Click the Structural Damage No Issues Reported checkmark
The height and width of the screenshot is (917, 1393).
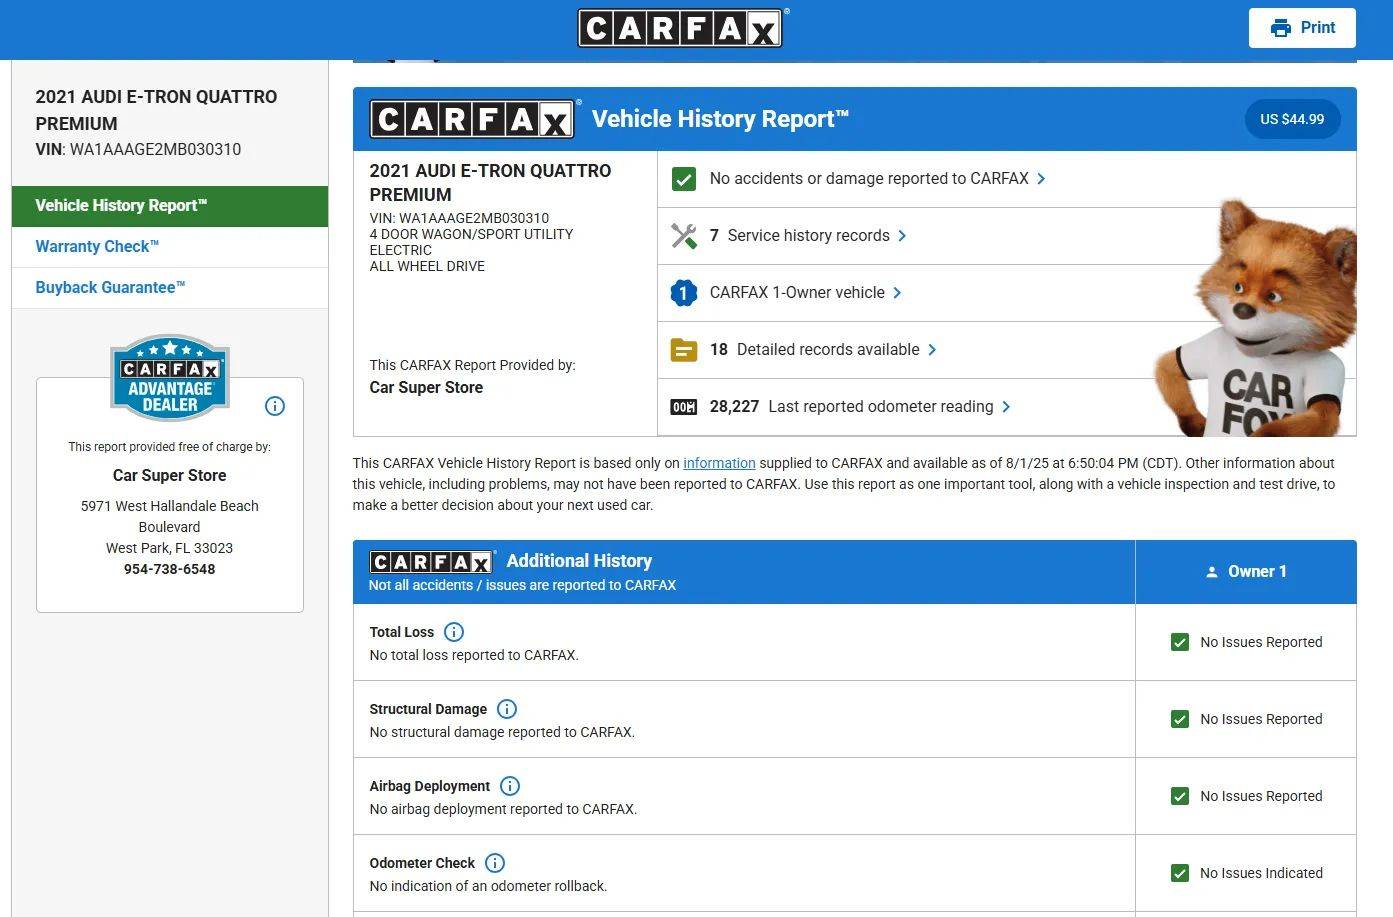point(1180,719)
